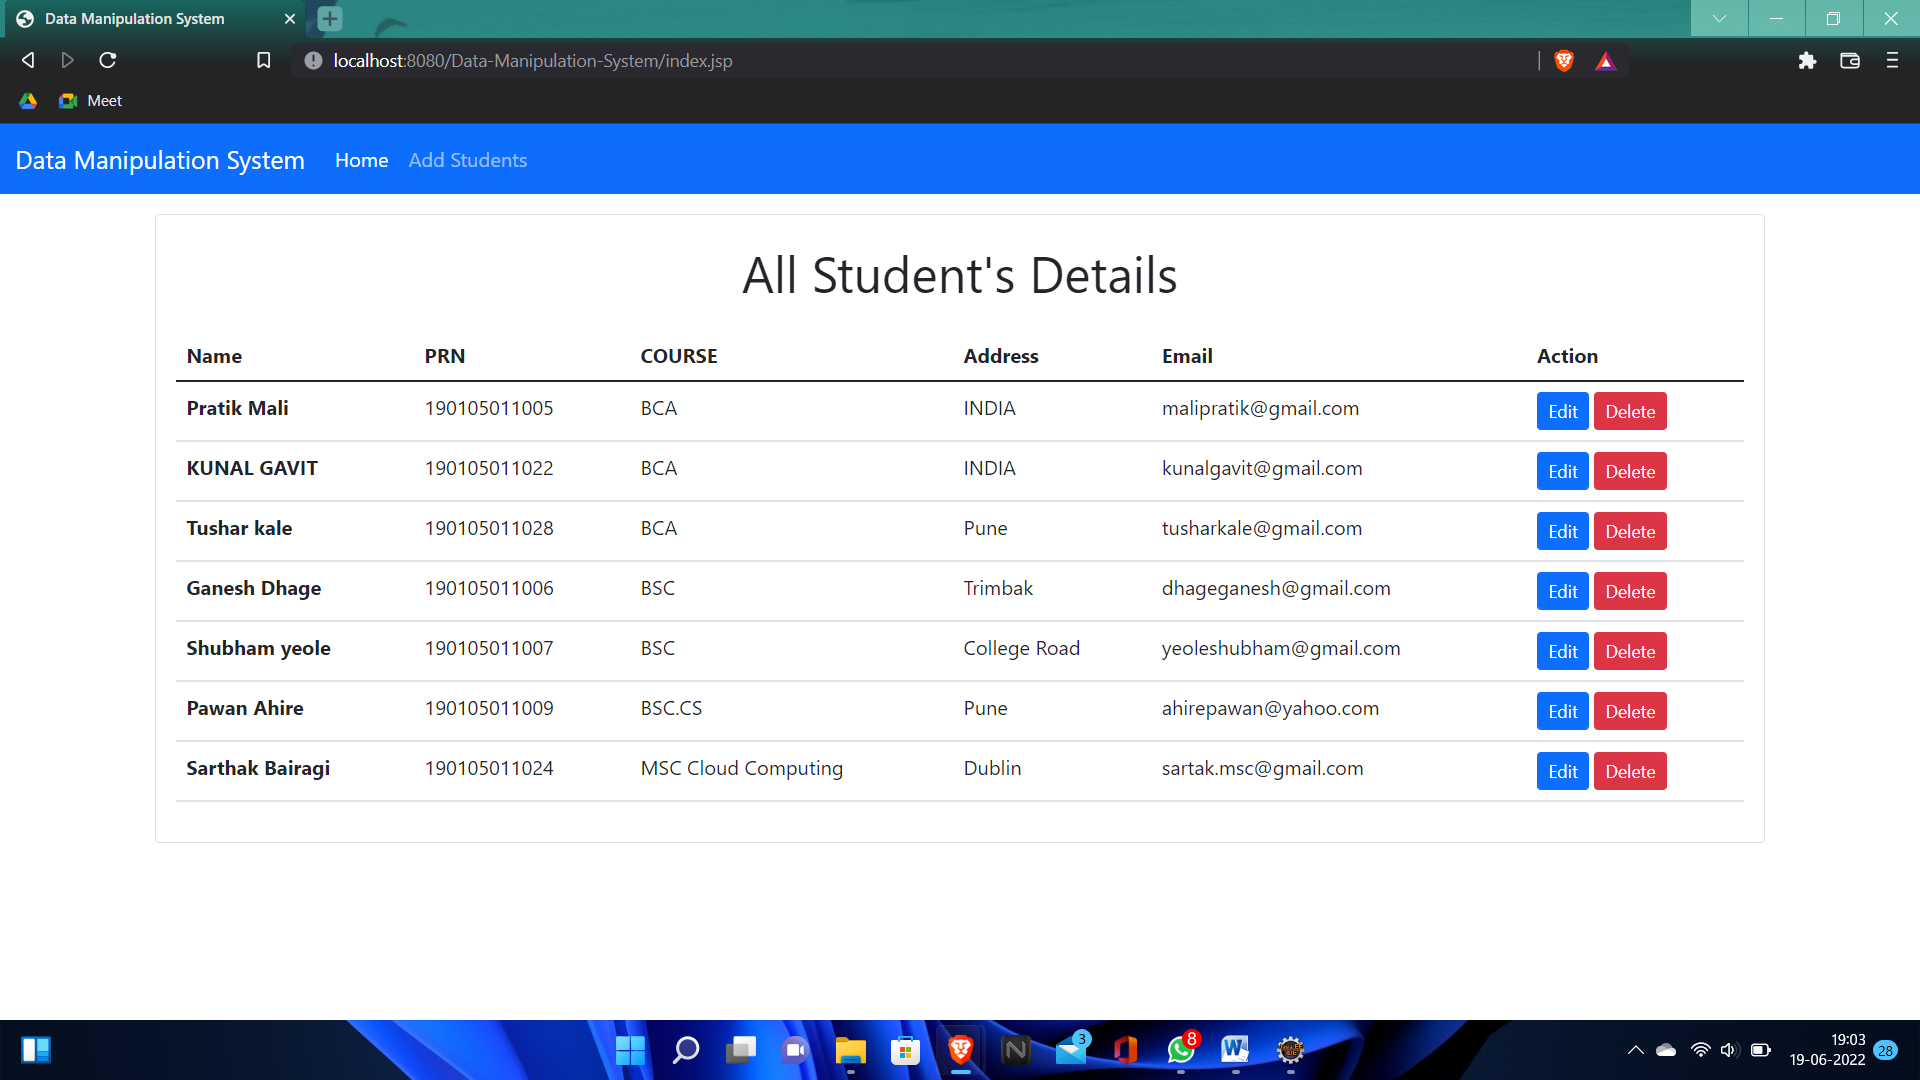The height and width of the screenshot is (1080, 1920).
Task: Open the Add Students nav item
Action: (467, 160)
